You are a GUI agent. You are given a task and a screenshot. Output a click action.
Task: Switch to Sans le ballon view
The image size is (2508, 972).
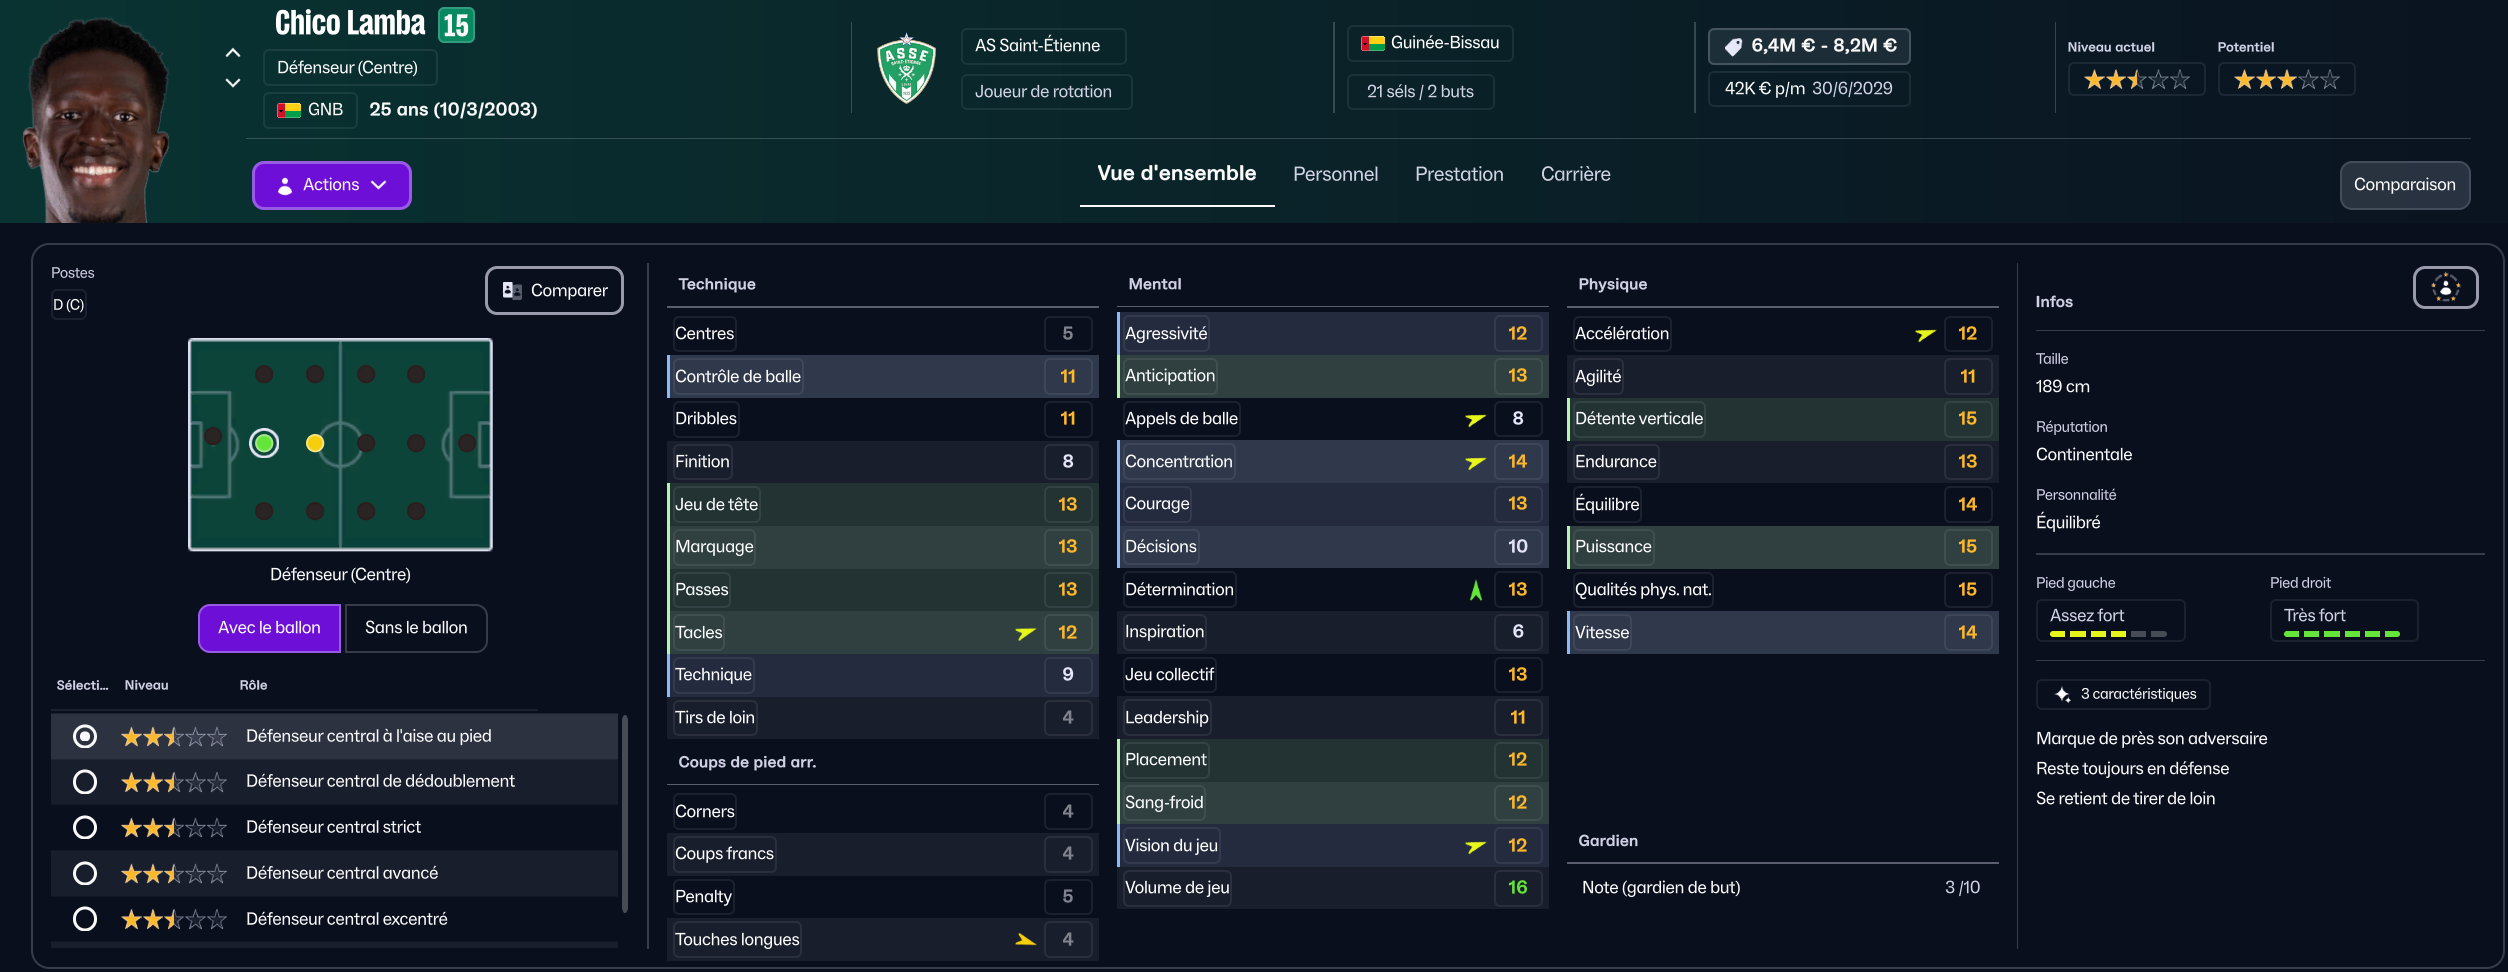(416, 628)
